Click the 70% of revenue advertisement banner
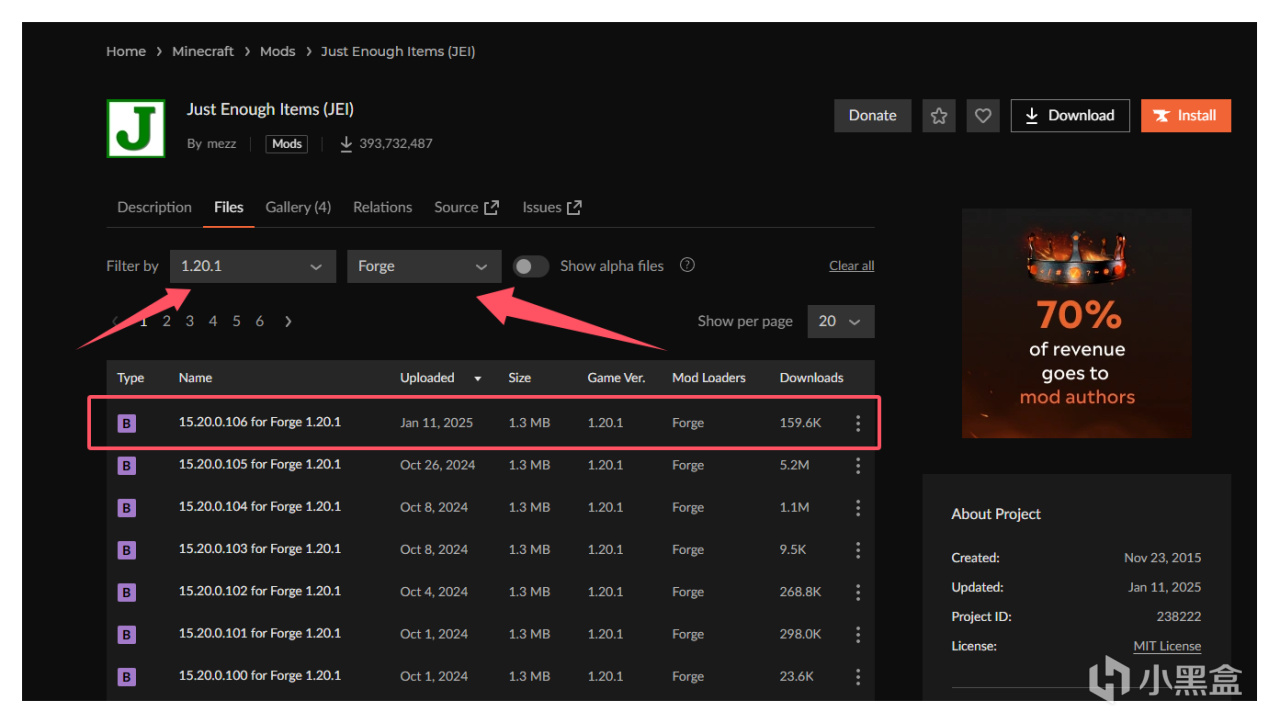1280x723 pixels. (x=1076, y=323)
